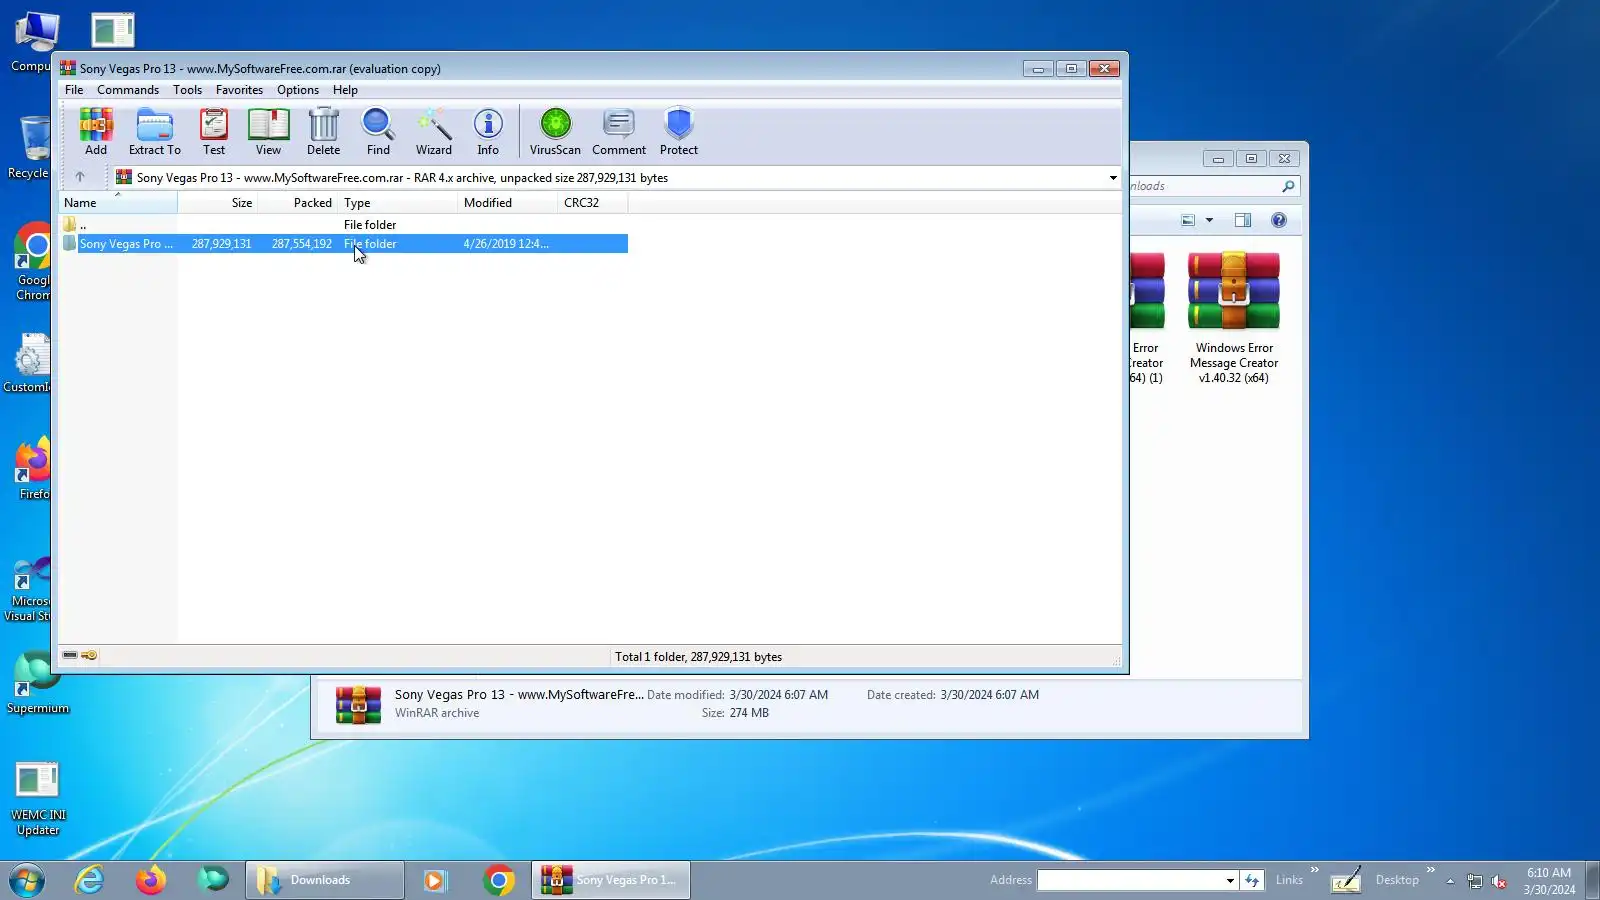Viewport: 1600px width, 900px height.
Task: Open the view options dropdown arrow in Explorer
Action: pyautogui.click(x=1209, y=220)
